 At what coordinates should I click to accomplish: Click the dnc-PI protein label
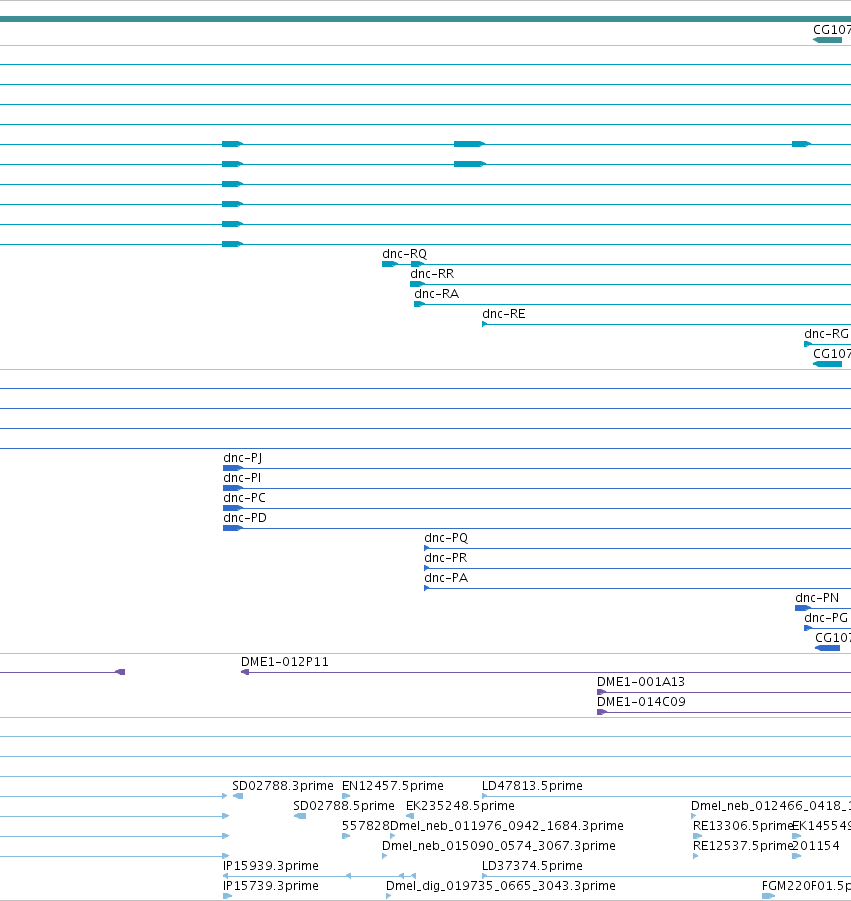click(x=242, y=478)
